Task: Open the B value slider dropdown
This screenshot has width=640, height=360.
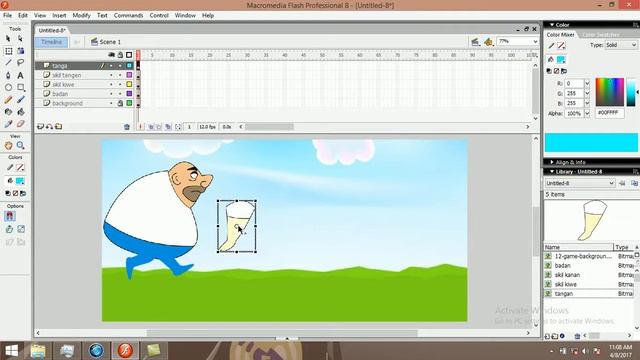Action: (x=587, y=103)
